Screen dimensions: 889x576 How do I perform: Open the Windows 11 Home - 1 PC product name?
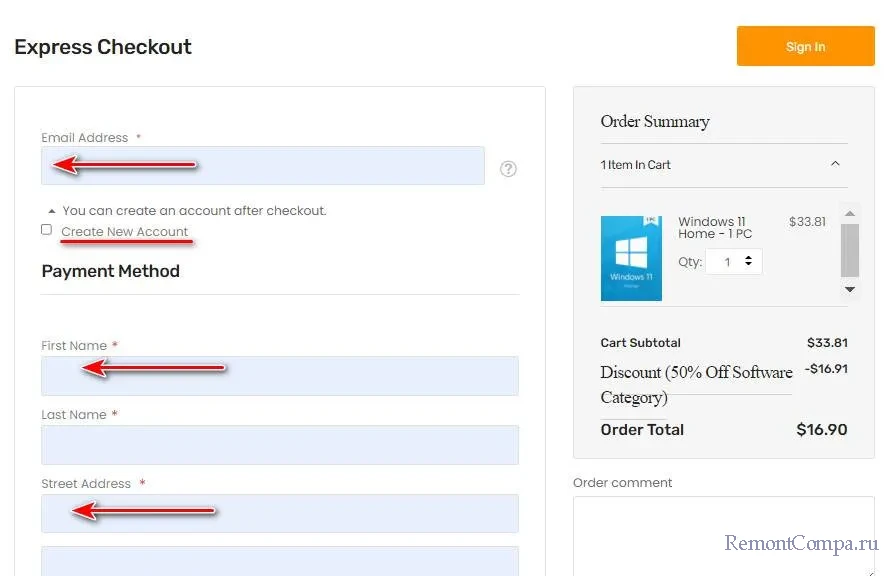tap(714, 227)
